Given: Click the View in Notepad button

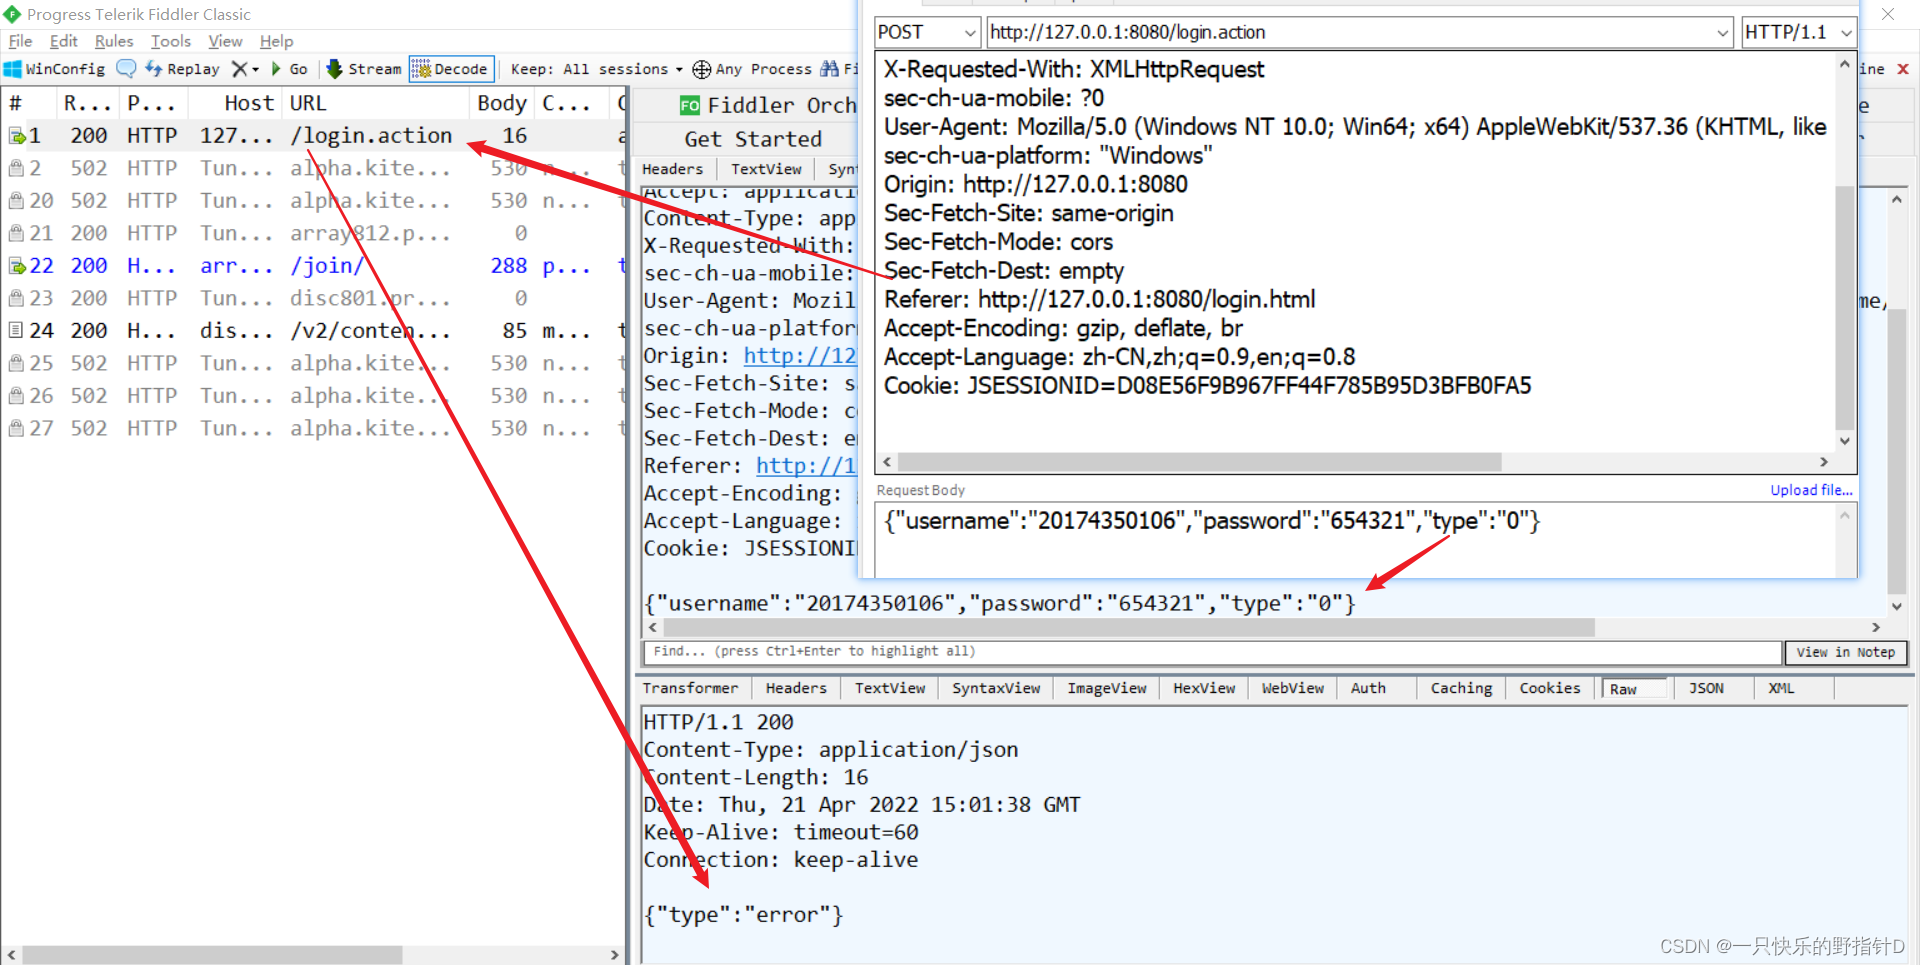Looking at the screenshot, I should point(1845,652).
